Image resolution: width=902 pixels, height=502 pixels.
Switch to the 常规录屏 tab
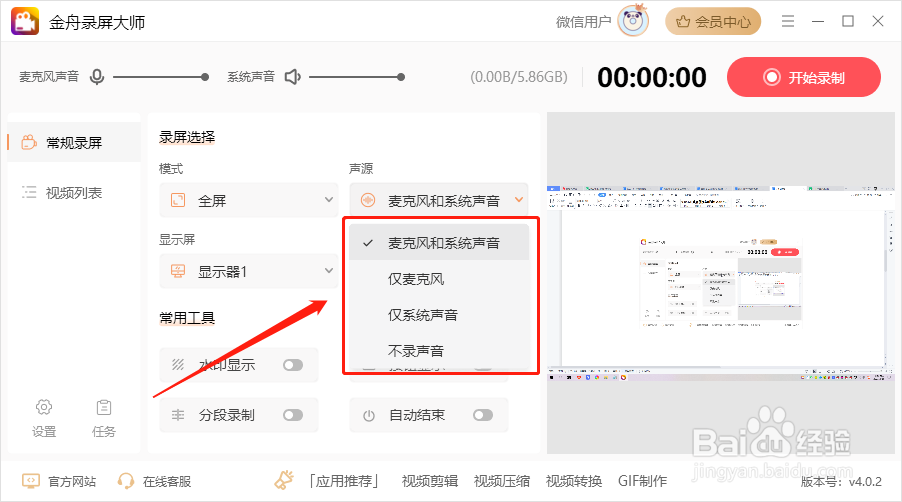pyautogui.click(x=74, y=142)
